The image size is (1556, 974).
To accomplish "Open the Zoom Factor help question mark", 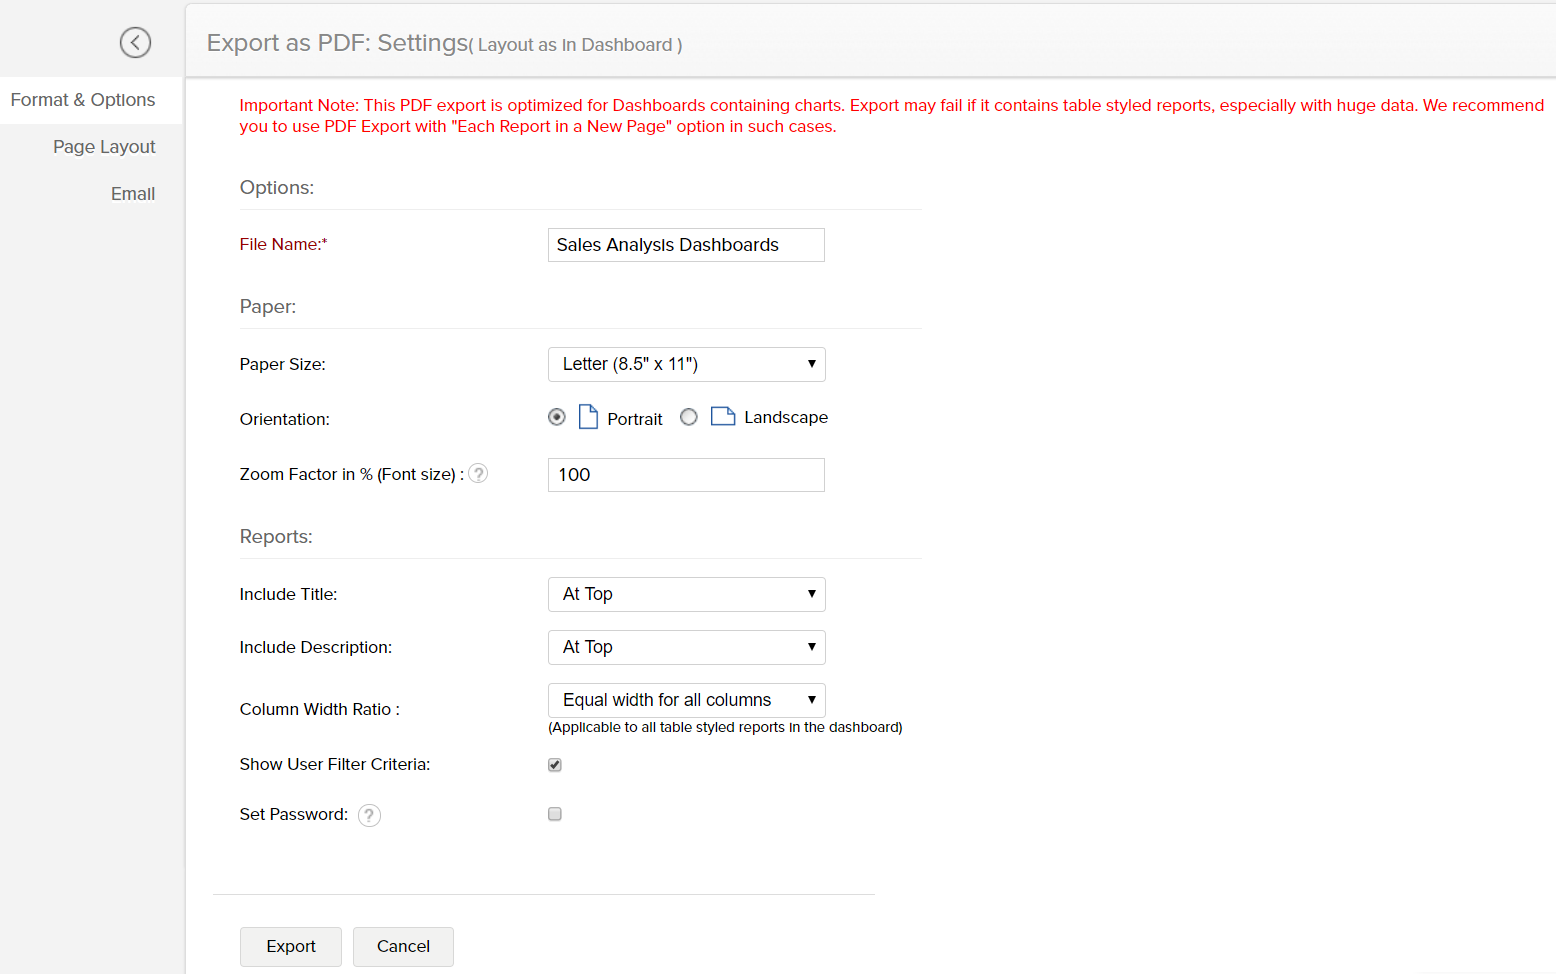I will (x=479, y=474).
